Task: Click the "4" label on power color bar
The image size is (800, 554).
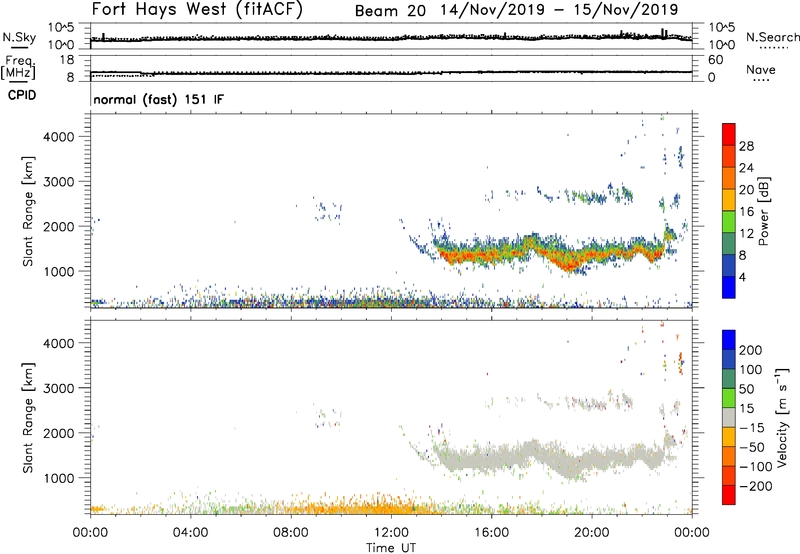Action: (742, 277)
